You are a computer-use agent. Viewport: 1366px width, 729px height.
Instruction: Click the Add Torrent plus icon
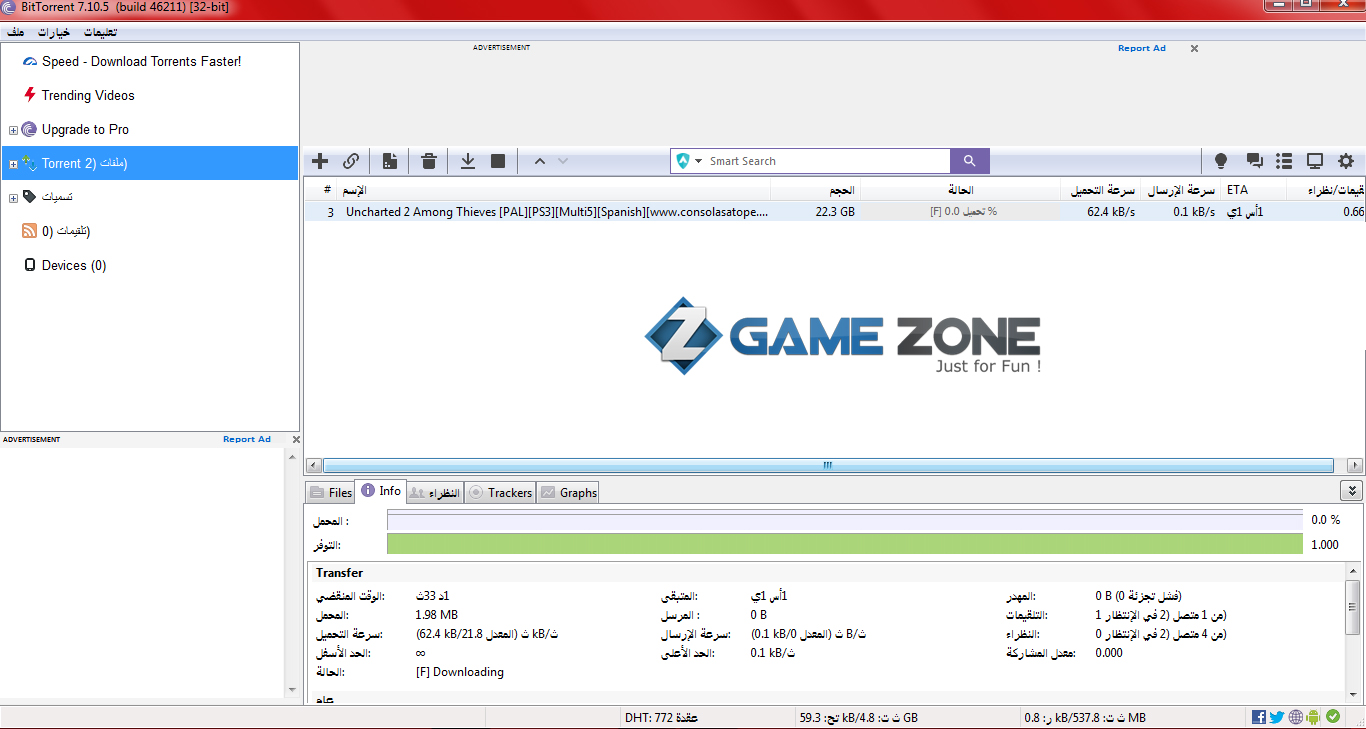[320, 161]
